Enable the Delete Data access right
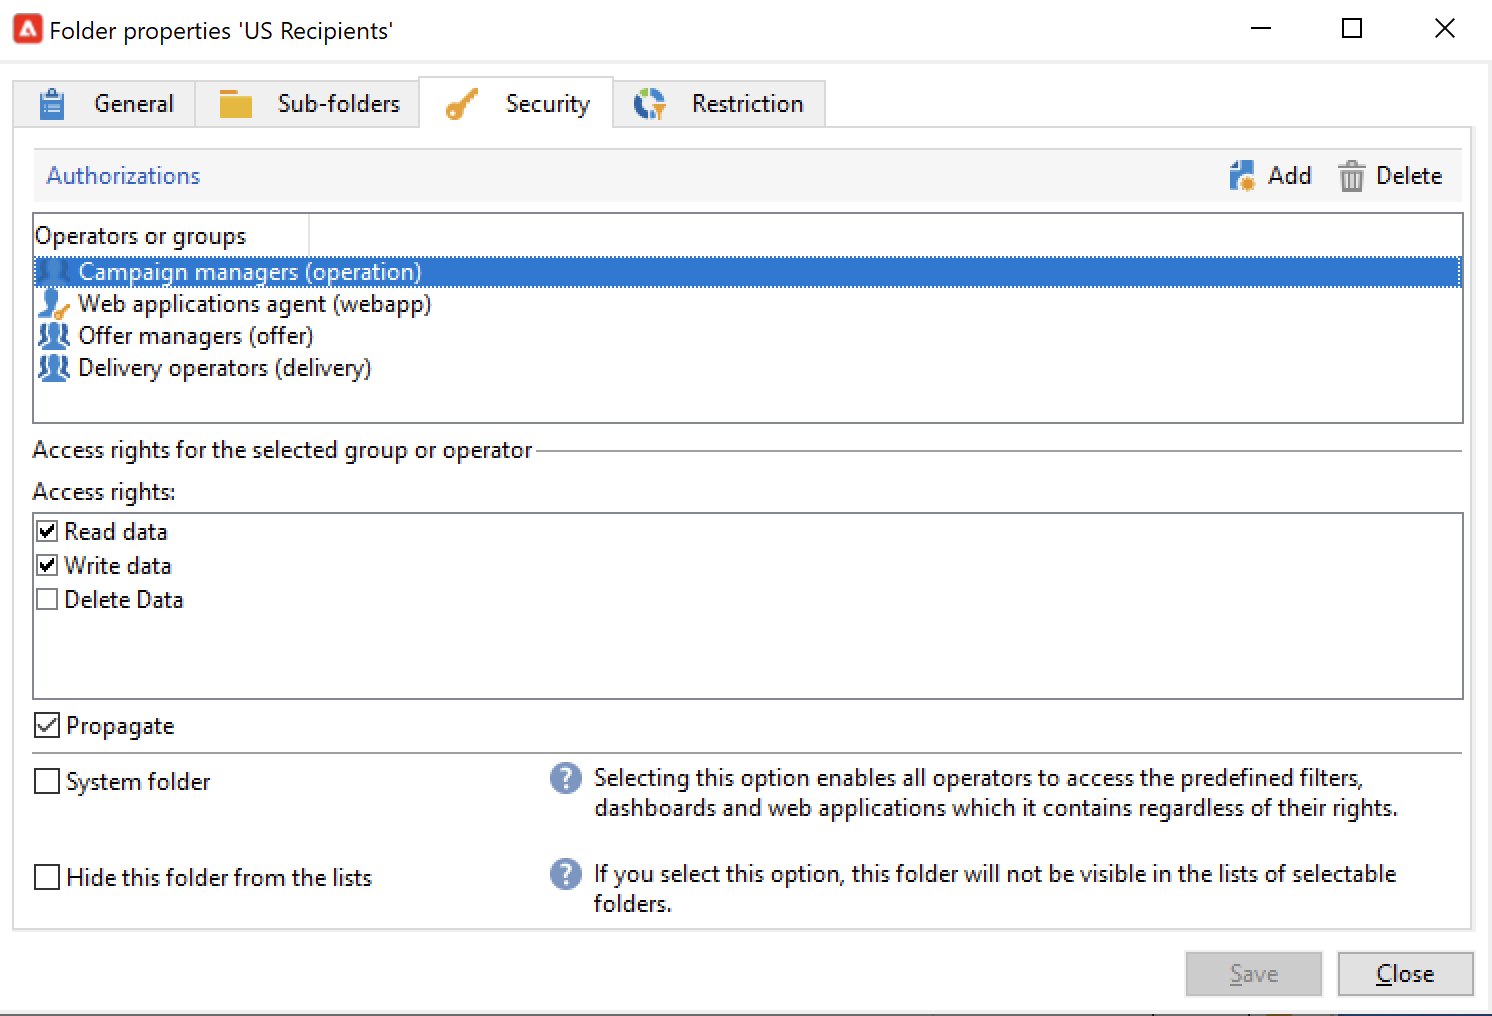1492x1016 pixels. coord(47,600)
